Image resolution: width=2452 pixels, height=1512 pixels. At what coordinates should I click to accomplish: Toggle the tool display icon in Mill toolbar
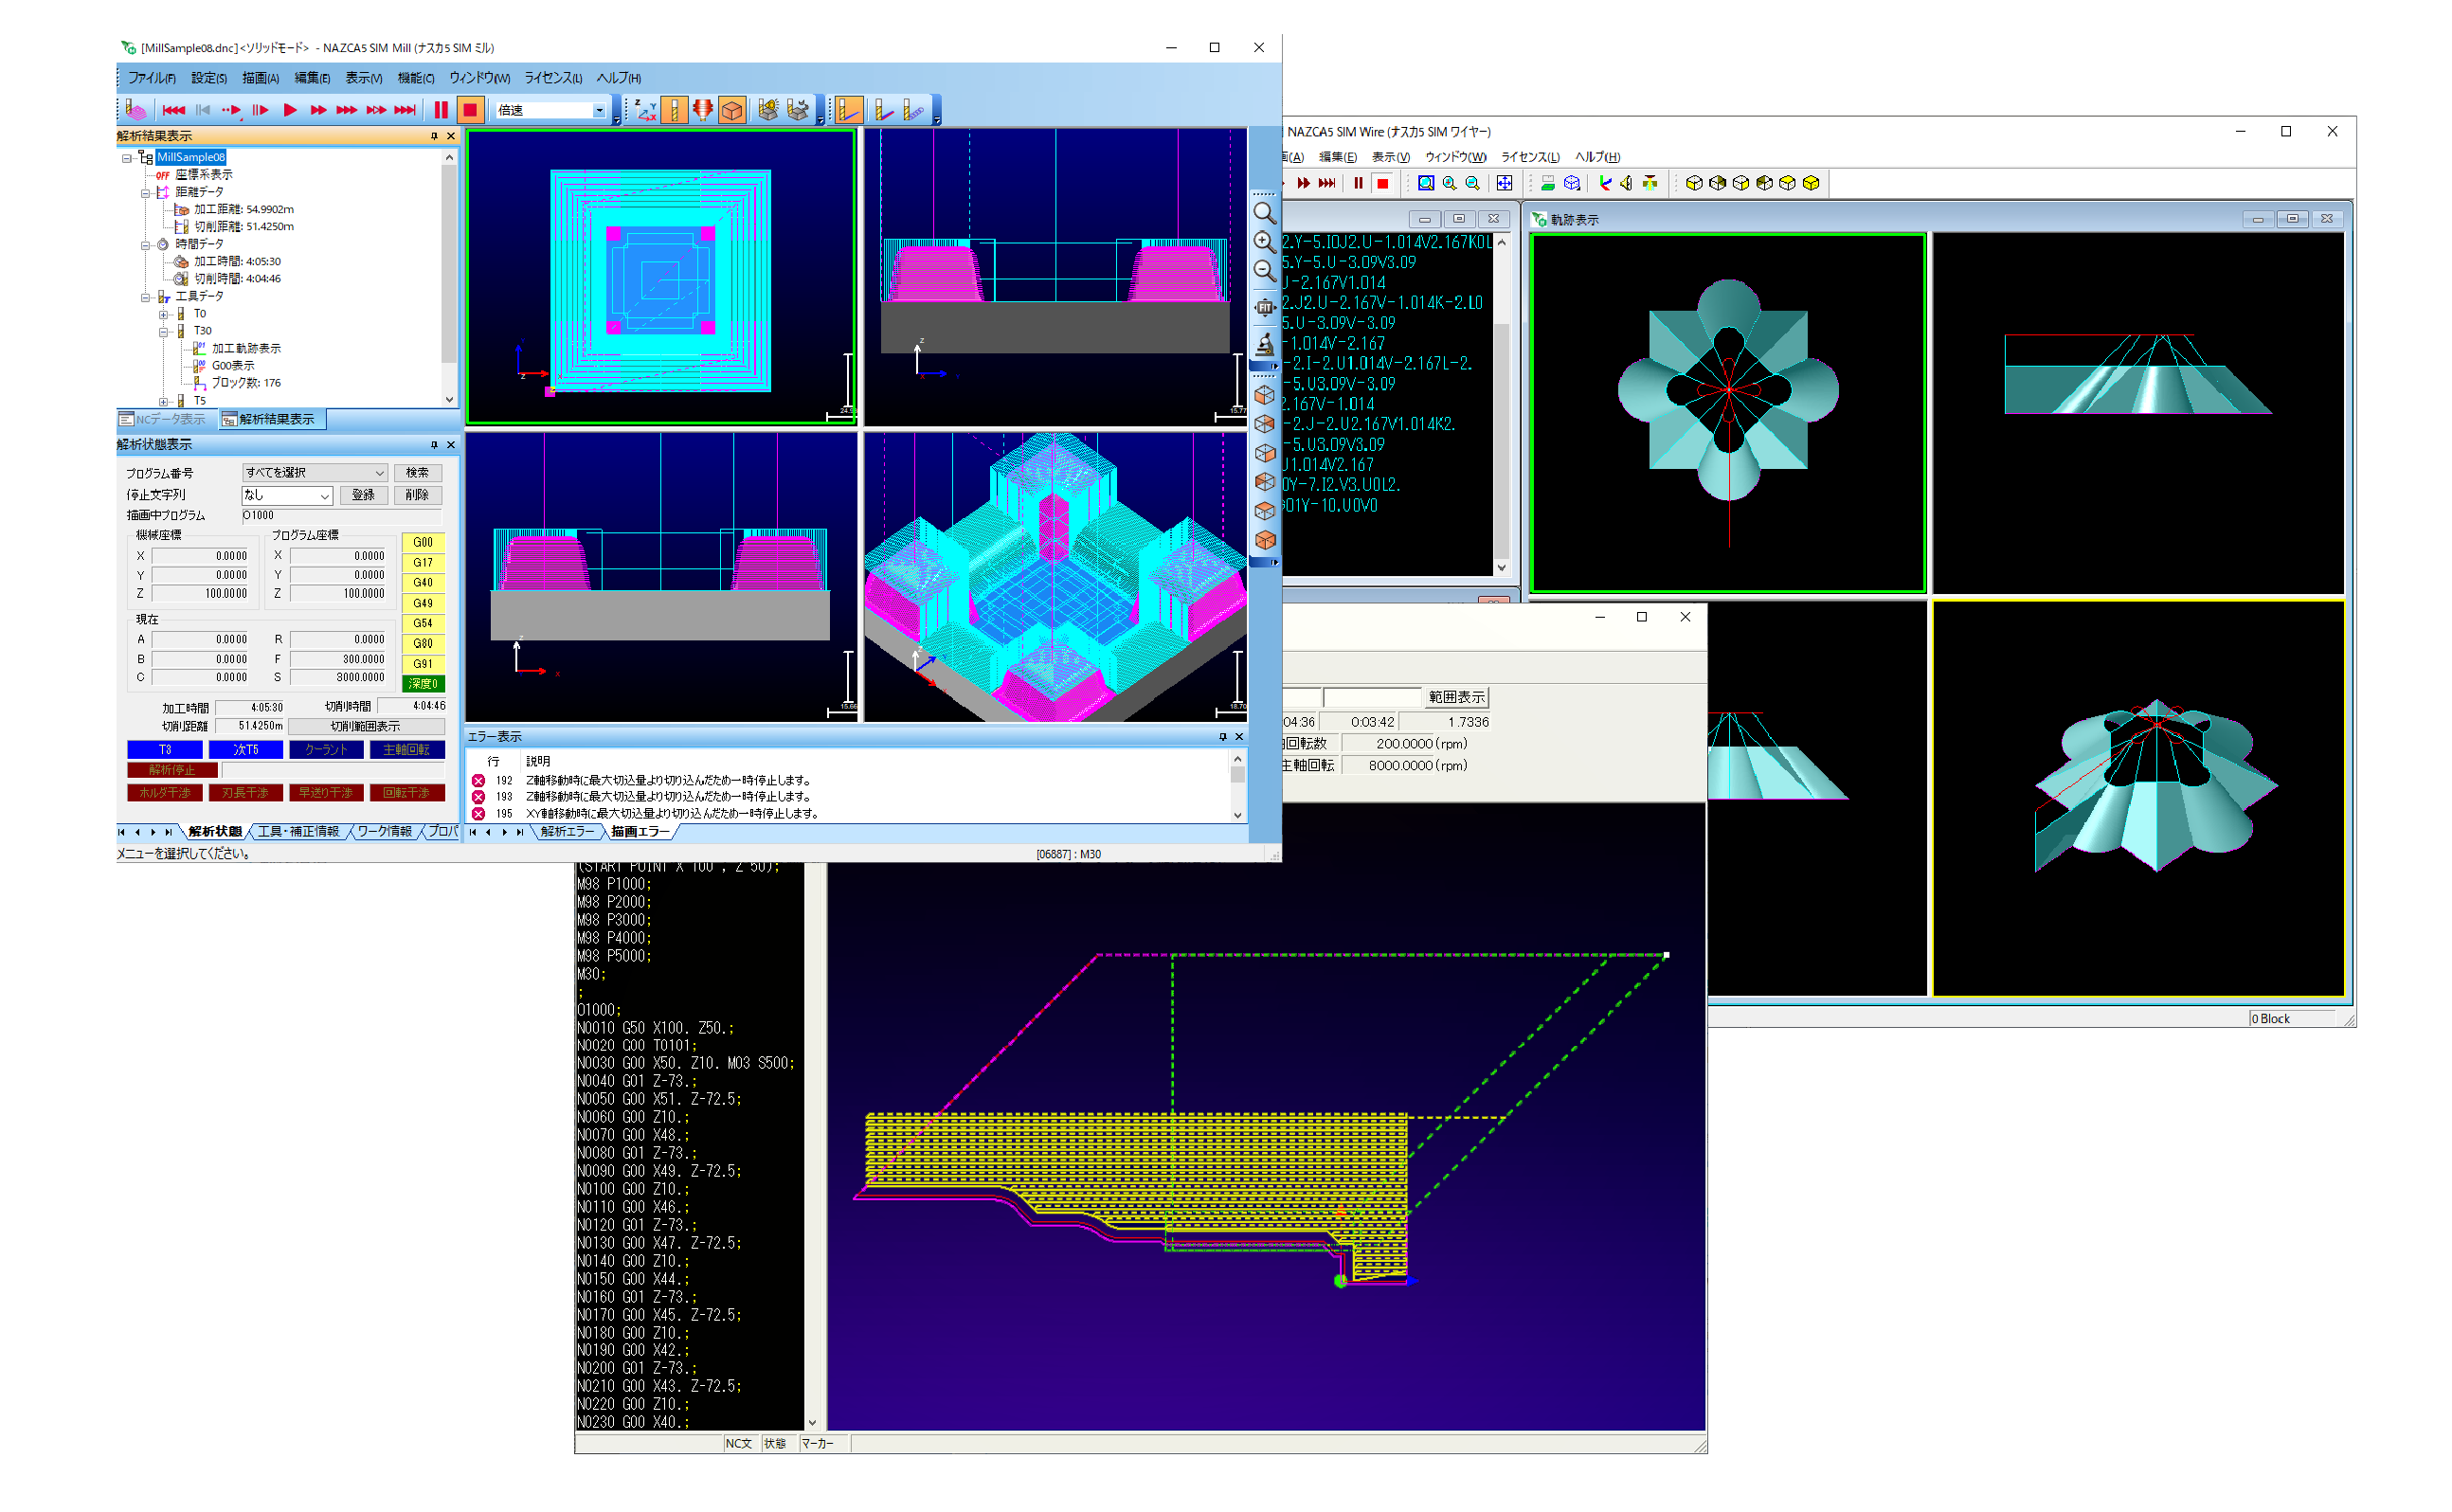coord(675,110)
